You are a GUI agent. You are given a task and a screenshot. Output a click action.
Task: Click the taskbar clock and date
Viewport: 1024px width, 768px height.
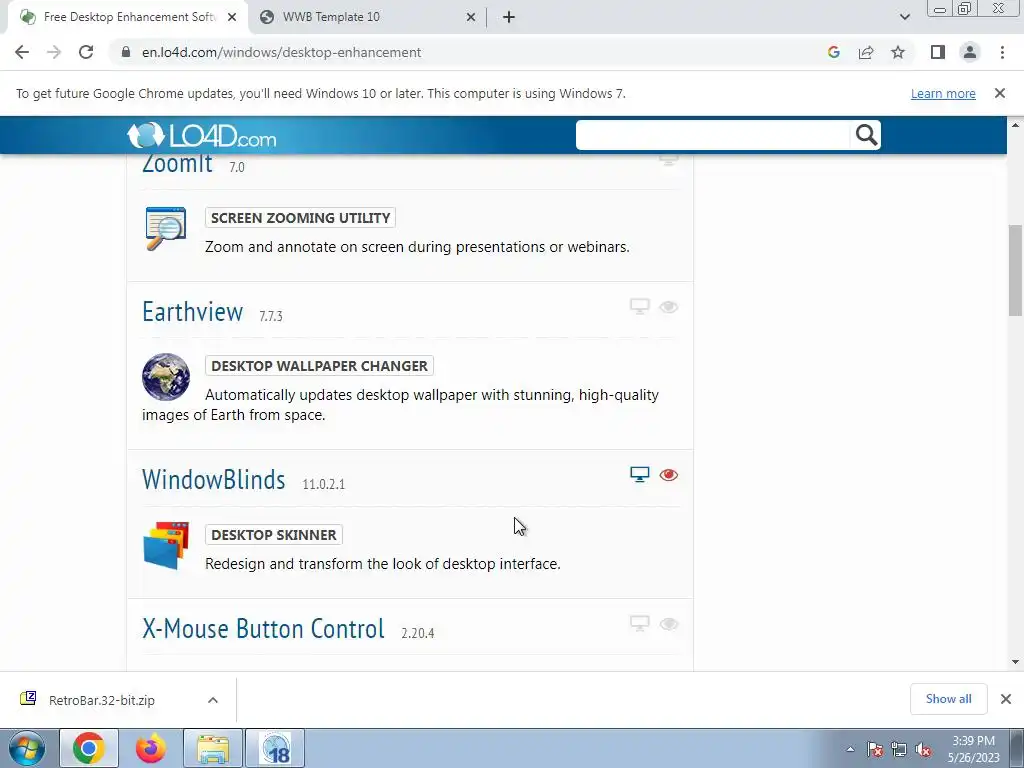(x=973, y=749)
